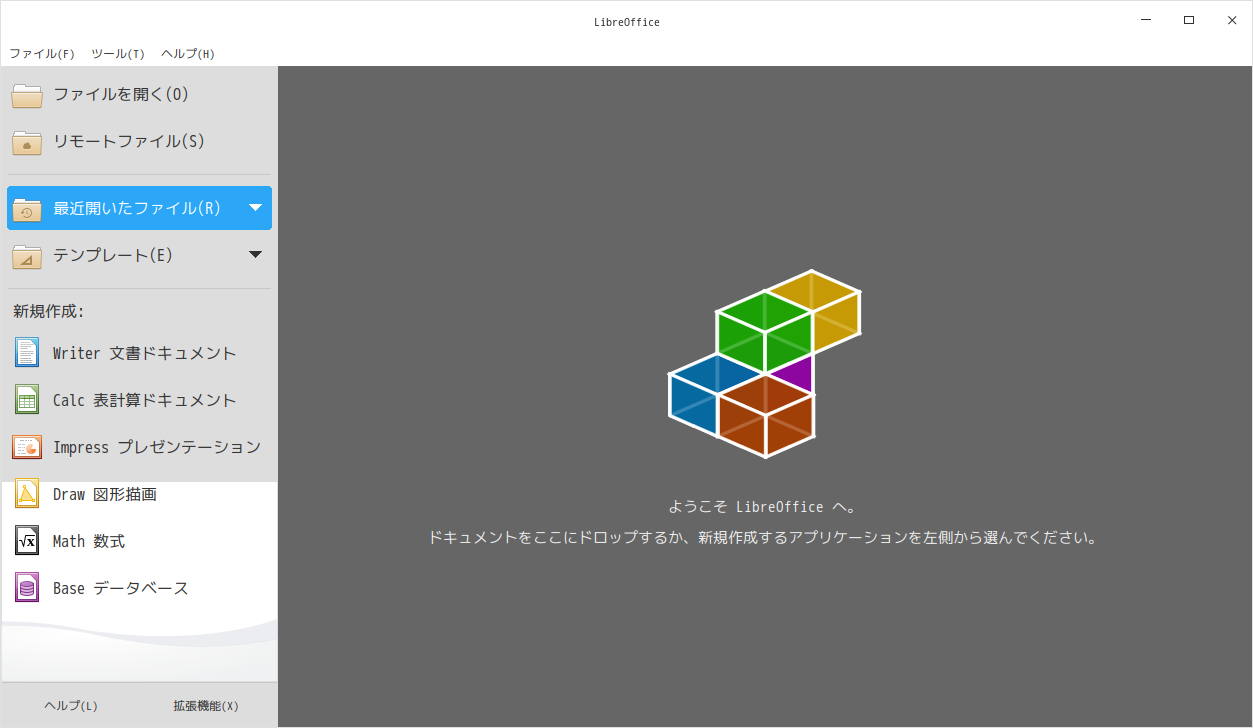Image resolution: width=1253 pixels, height=728 pixels.
Task: Maximize the LibreOffice window
Action: 1189,20
